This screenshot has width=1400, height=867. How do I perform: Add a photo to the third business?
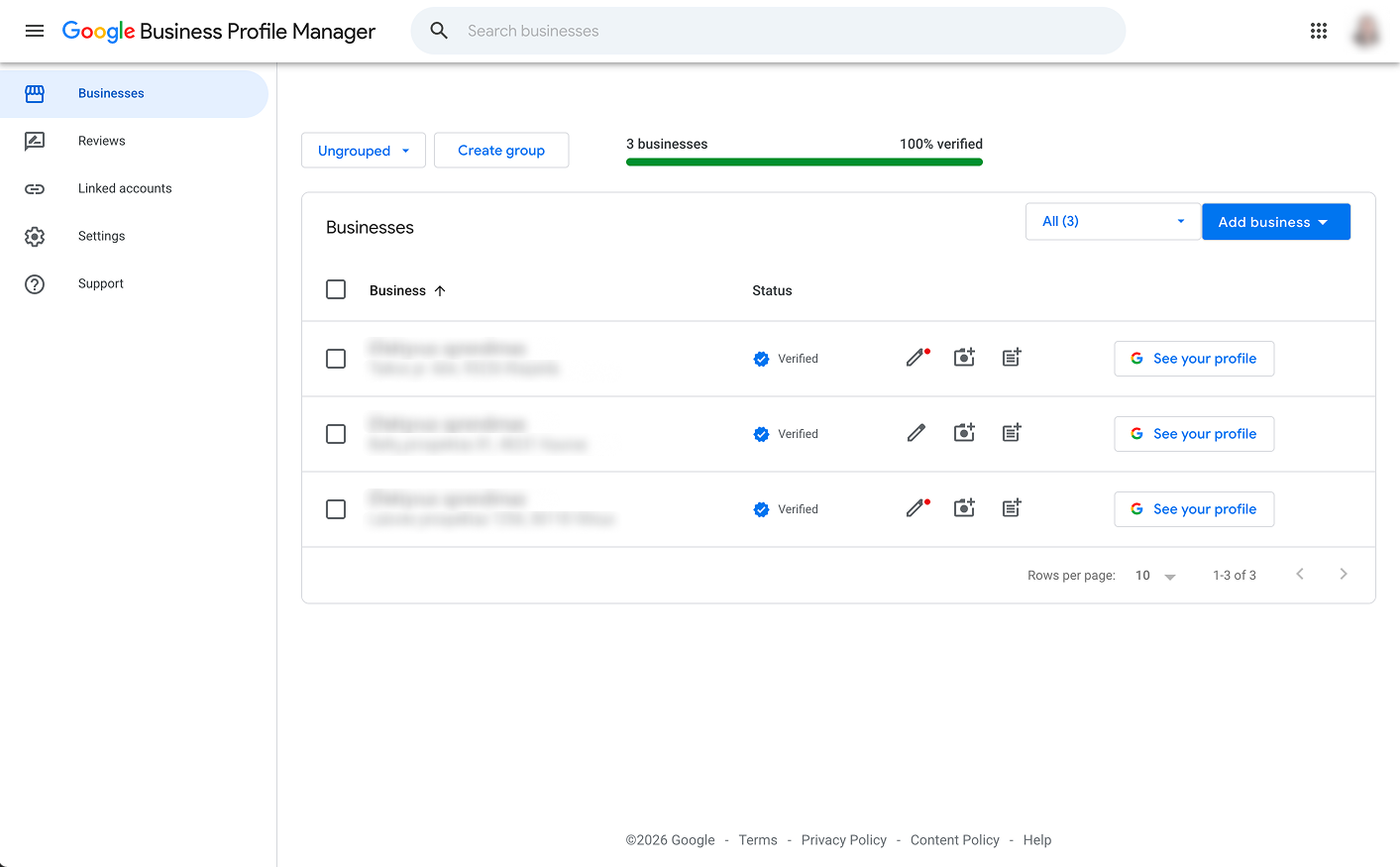tap(964, 509)
